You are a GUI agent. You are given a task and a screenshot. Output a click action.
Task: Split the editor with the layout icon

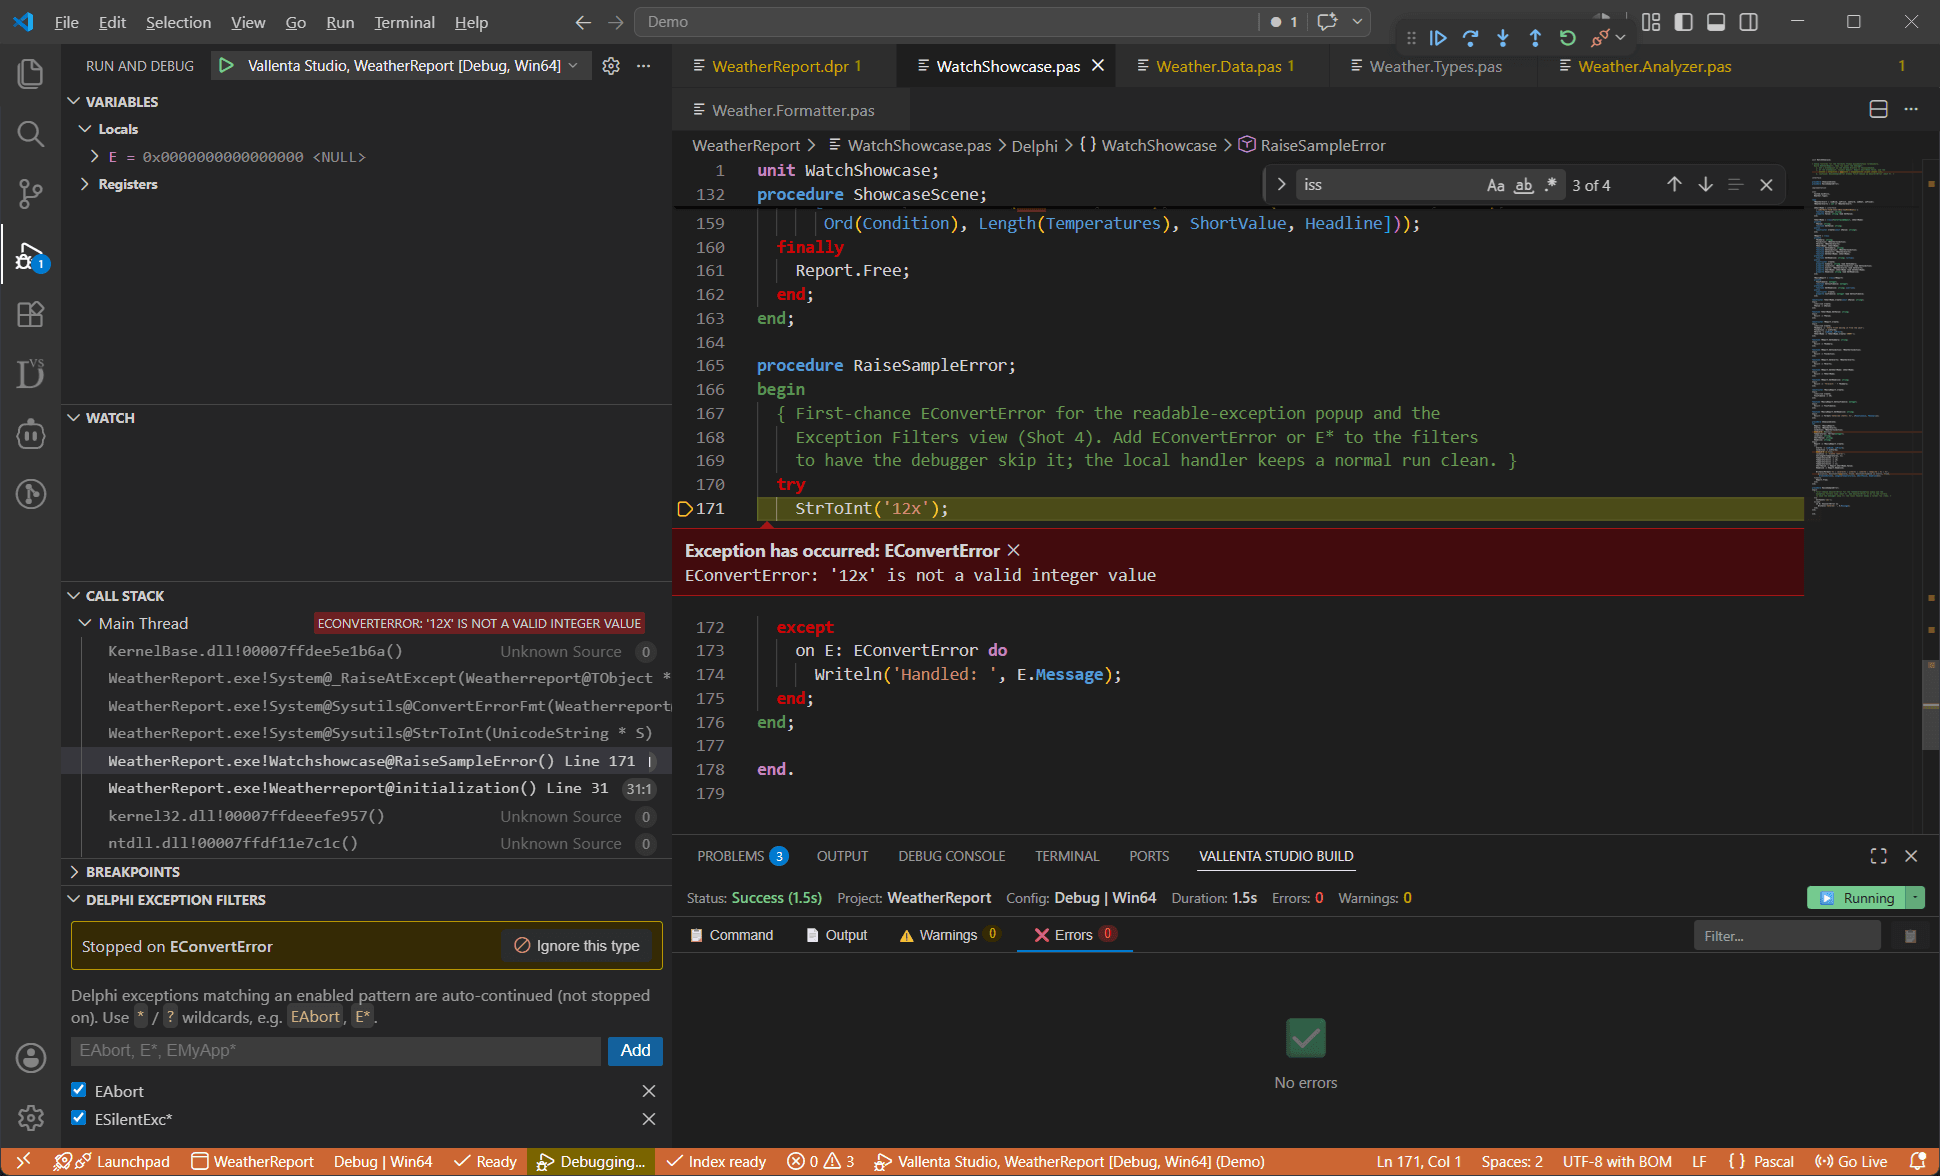[x=1879, y=109]
